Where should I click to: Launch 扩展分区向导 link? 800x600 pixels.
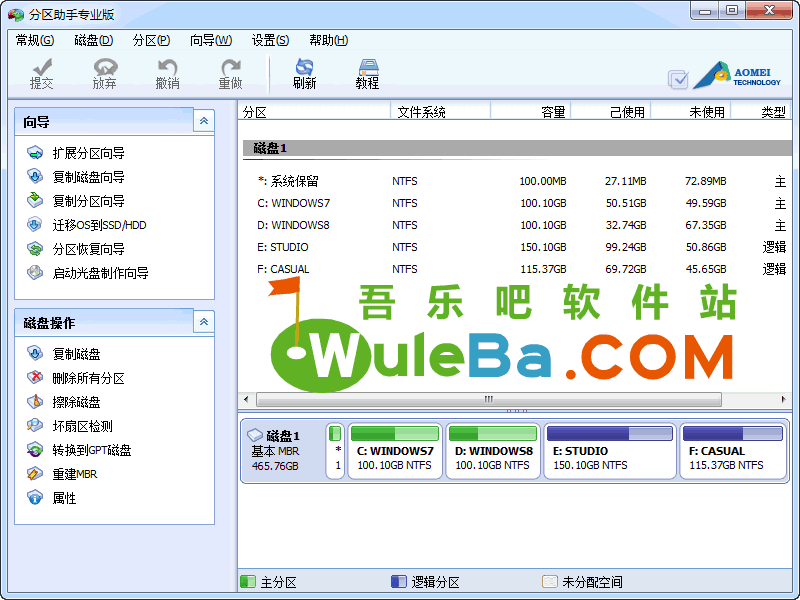point(89,153)
